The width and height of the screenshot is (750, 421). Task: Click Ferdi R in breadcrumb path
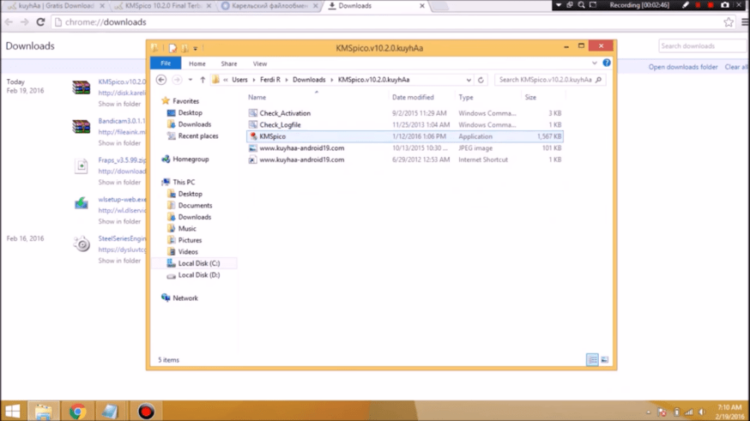click(270, 80)
